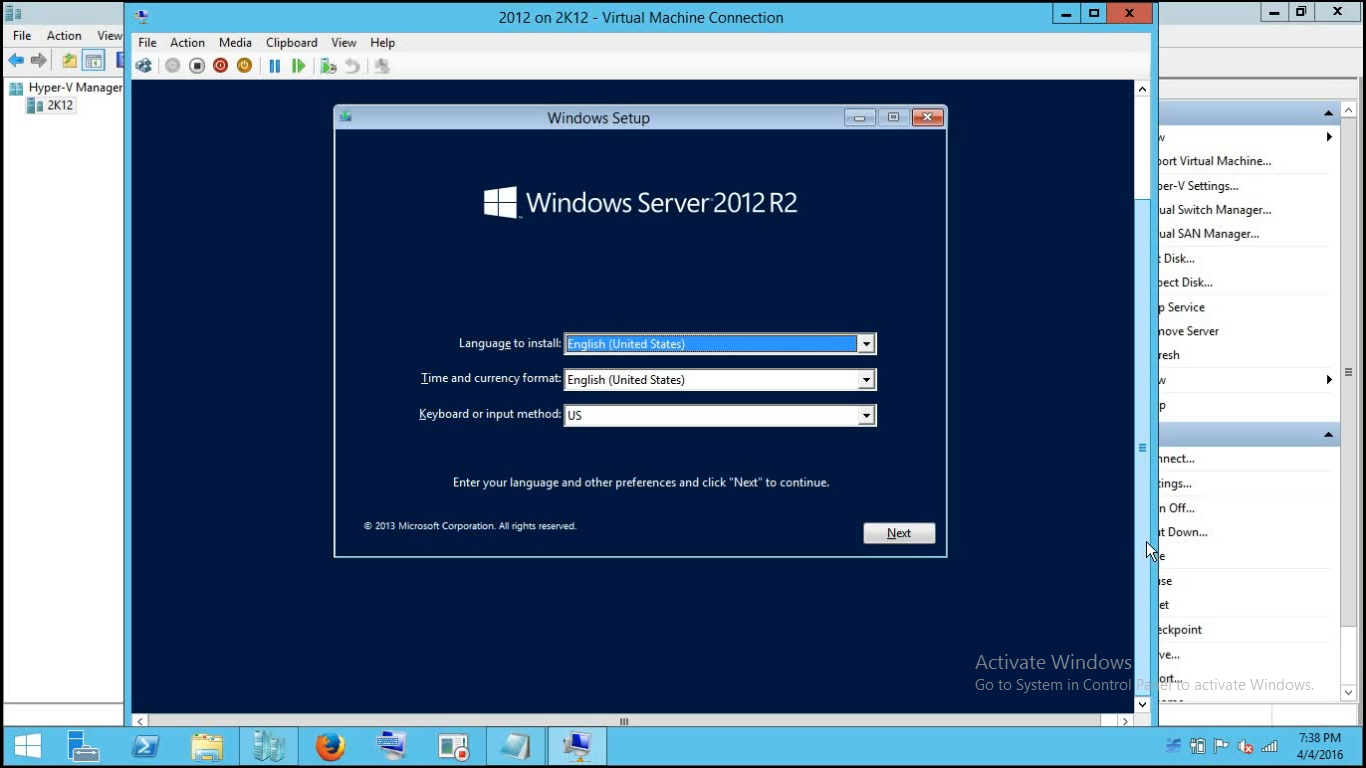Open the Action menu in VM Connection window
Viewport: 1366px width, 768px height.
[x=187, y=43]
